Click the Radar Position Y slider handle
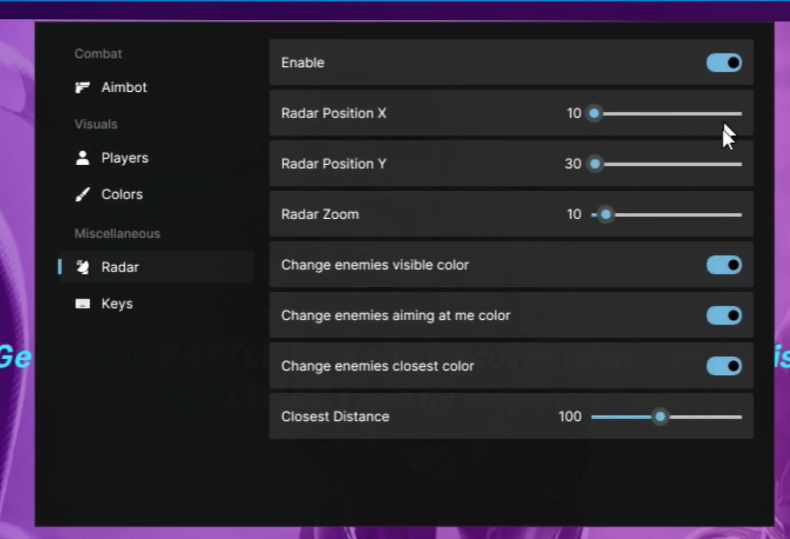Screen dimensions: 790x539 click(595, 164)
